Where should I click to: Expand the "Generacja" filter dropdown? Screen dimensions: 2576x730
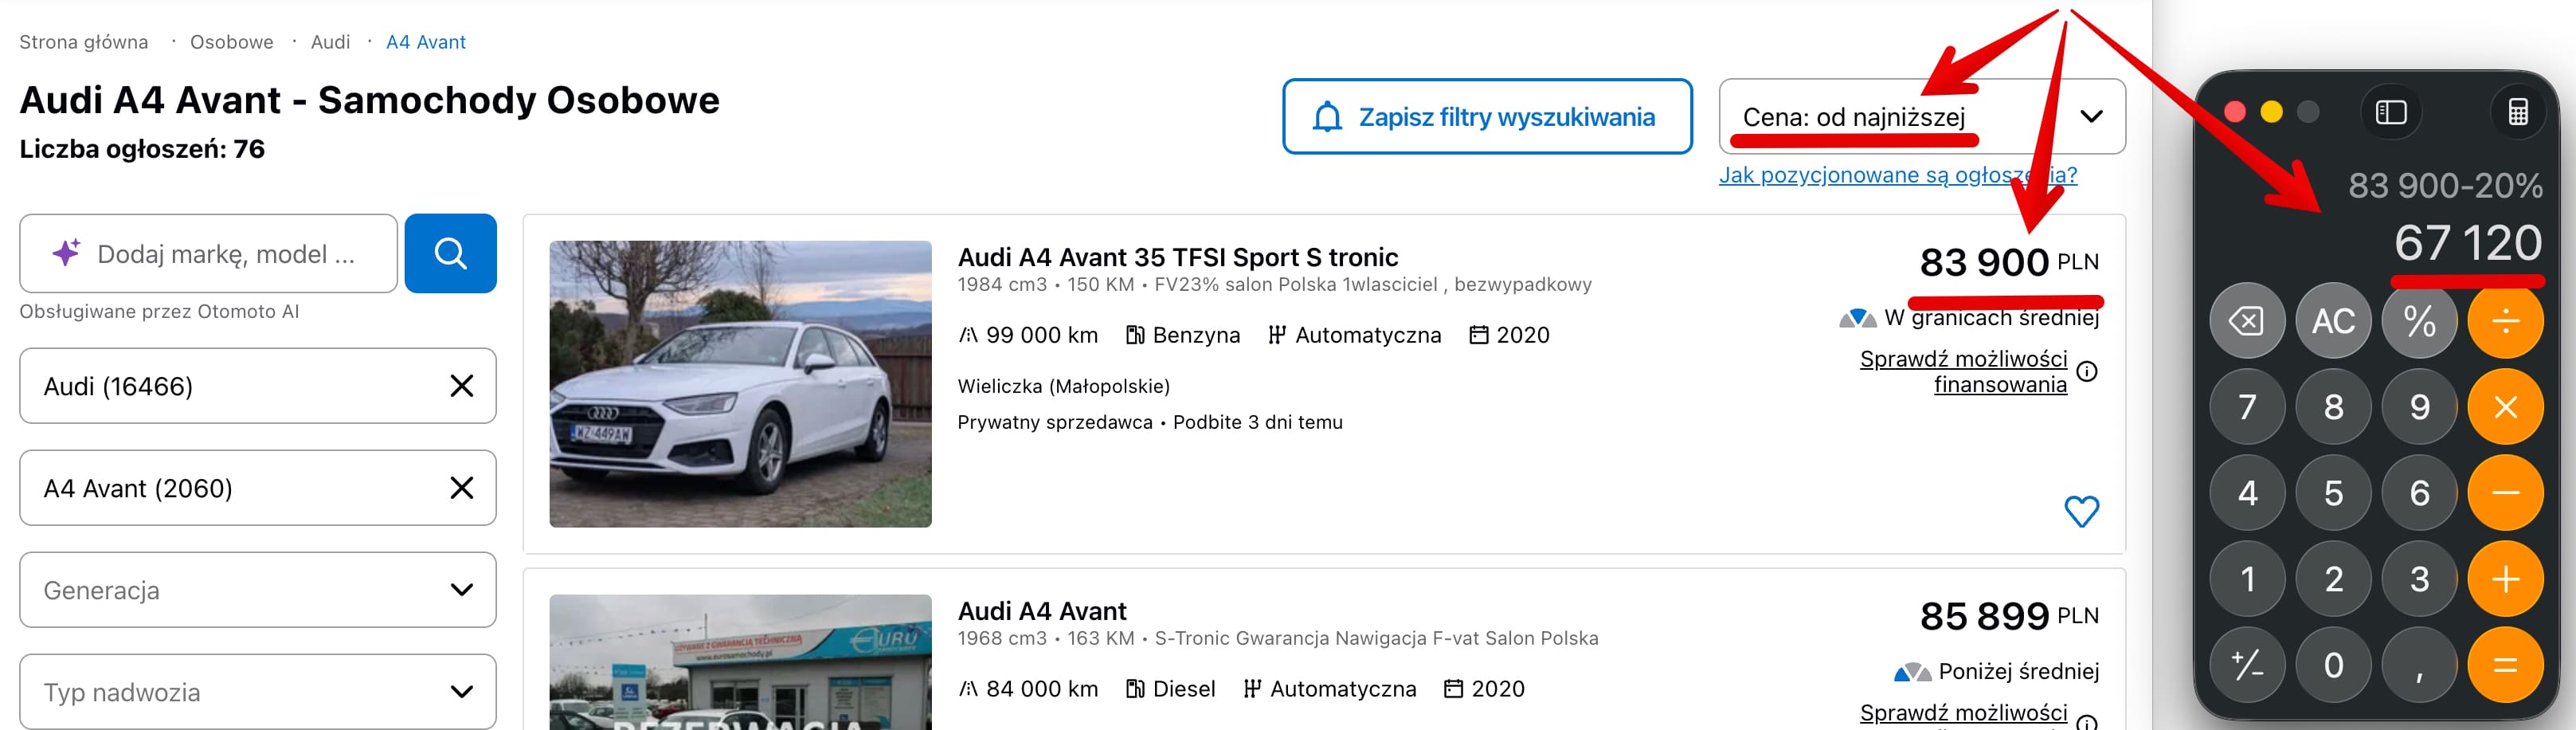coord(257,590)
